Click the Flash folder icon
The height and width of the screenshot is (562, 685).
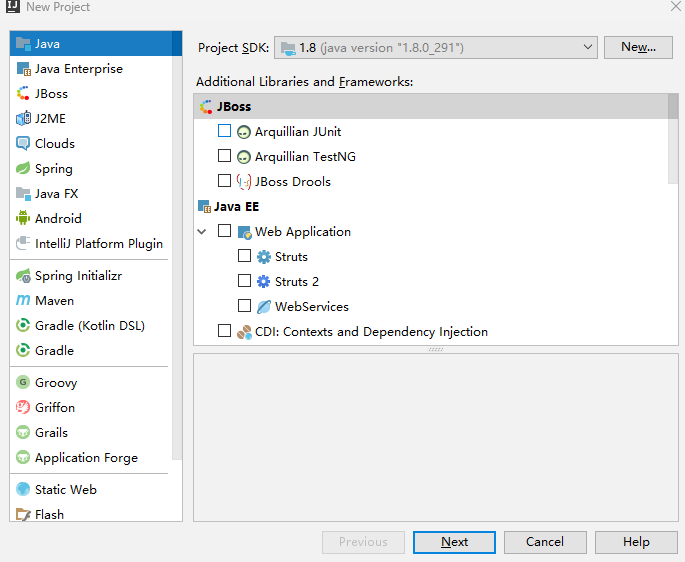pyautogui.click(x=23, y=514)
